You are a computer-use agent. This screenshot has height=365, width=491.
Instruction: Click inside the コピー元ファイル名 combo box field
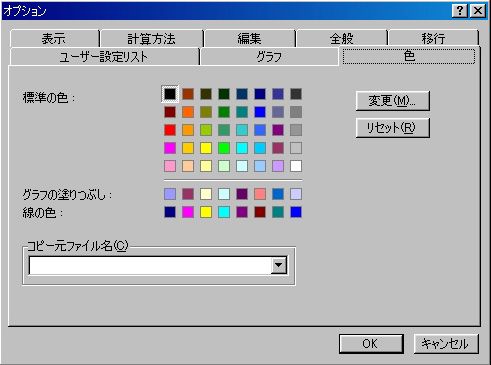tap(150, 265)
